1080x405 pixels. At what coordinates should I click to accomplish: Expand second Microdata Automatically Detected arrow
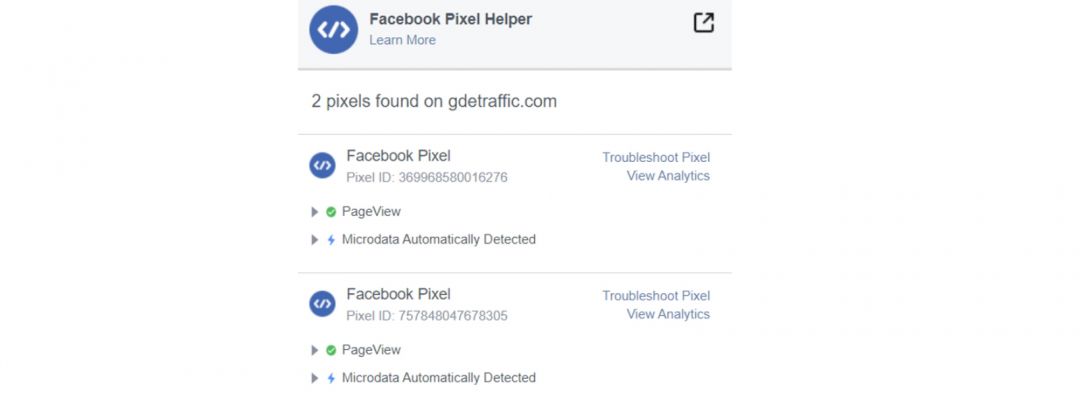315,378
